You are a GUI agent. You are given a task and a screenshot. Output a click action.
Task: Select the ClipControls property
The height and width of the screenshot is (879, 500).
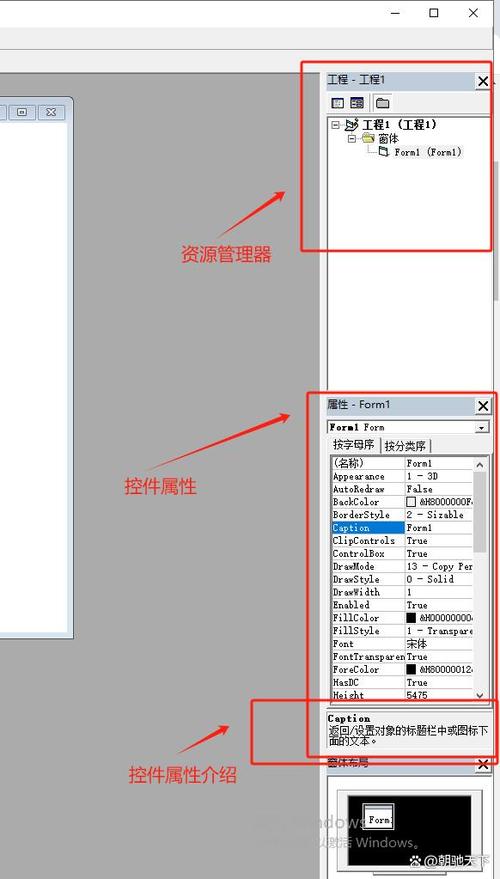(x=368, y=540)
